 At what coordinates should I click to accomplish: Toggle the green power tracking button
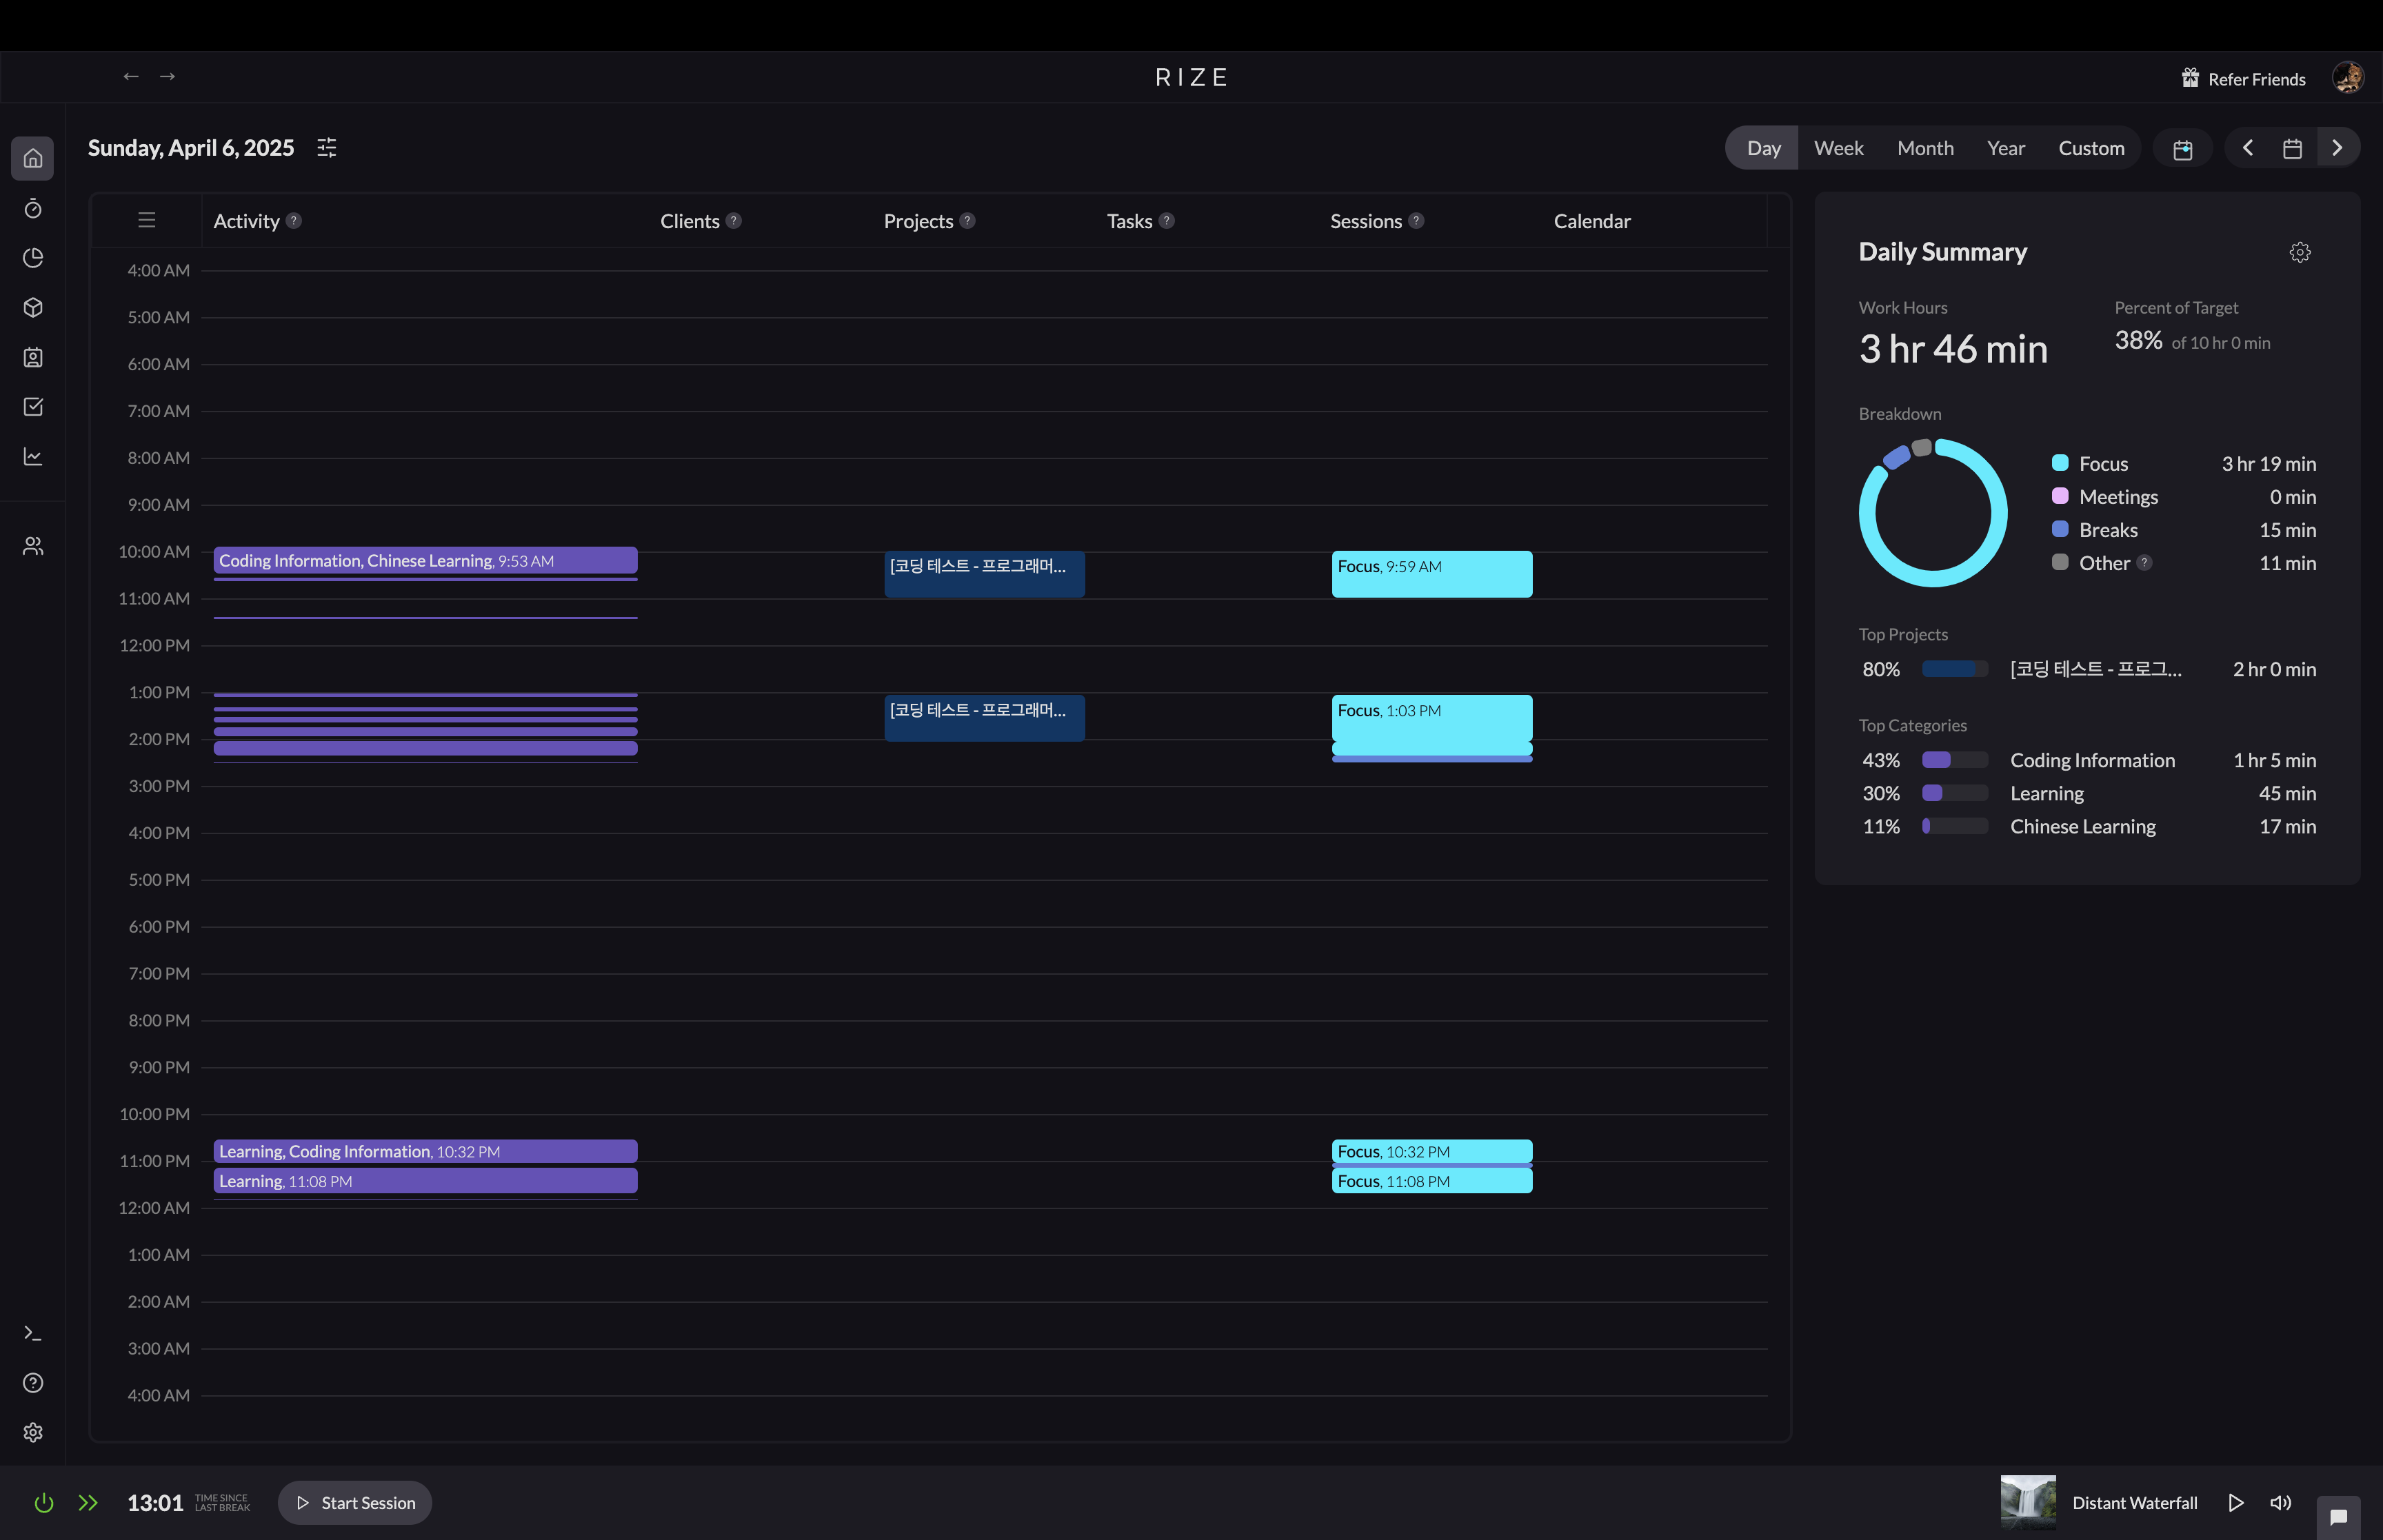pos(44,1503)
